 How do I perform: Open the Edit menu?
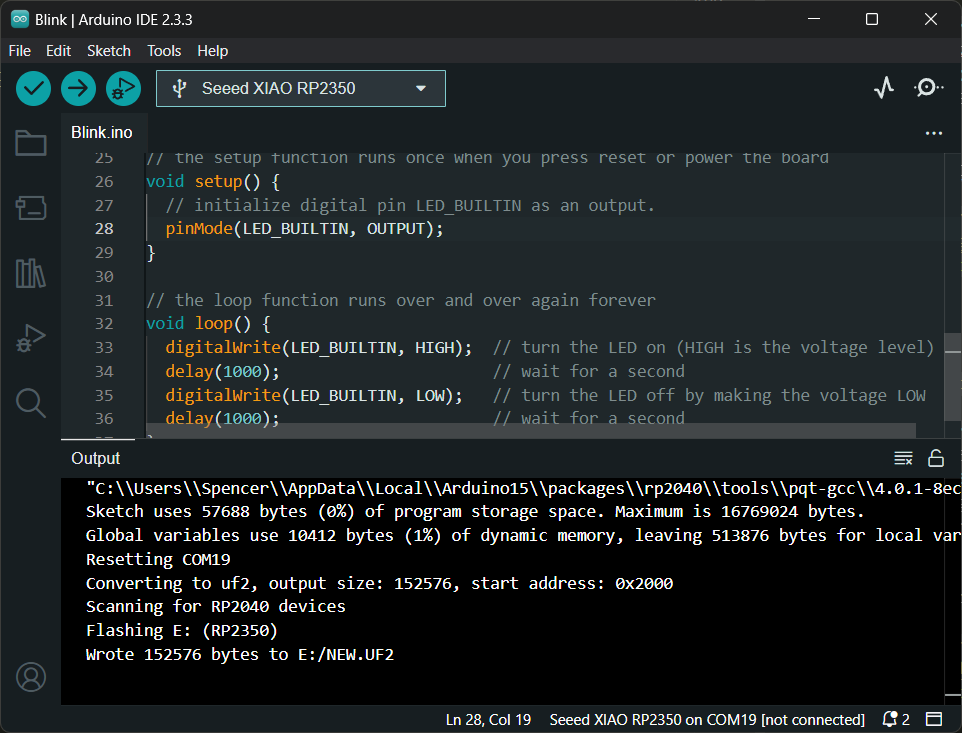(x=58, y=51)
